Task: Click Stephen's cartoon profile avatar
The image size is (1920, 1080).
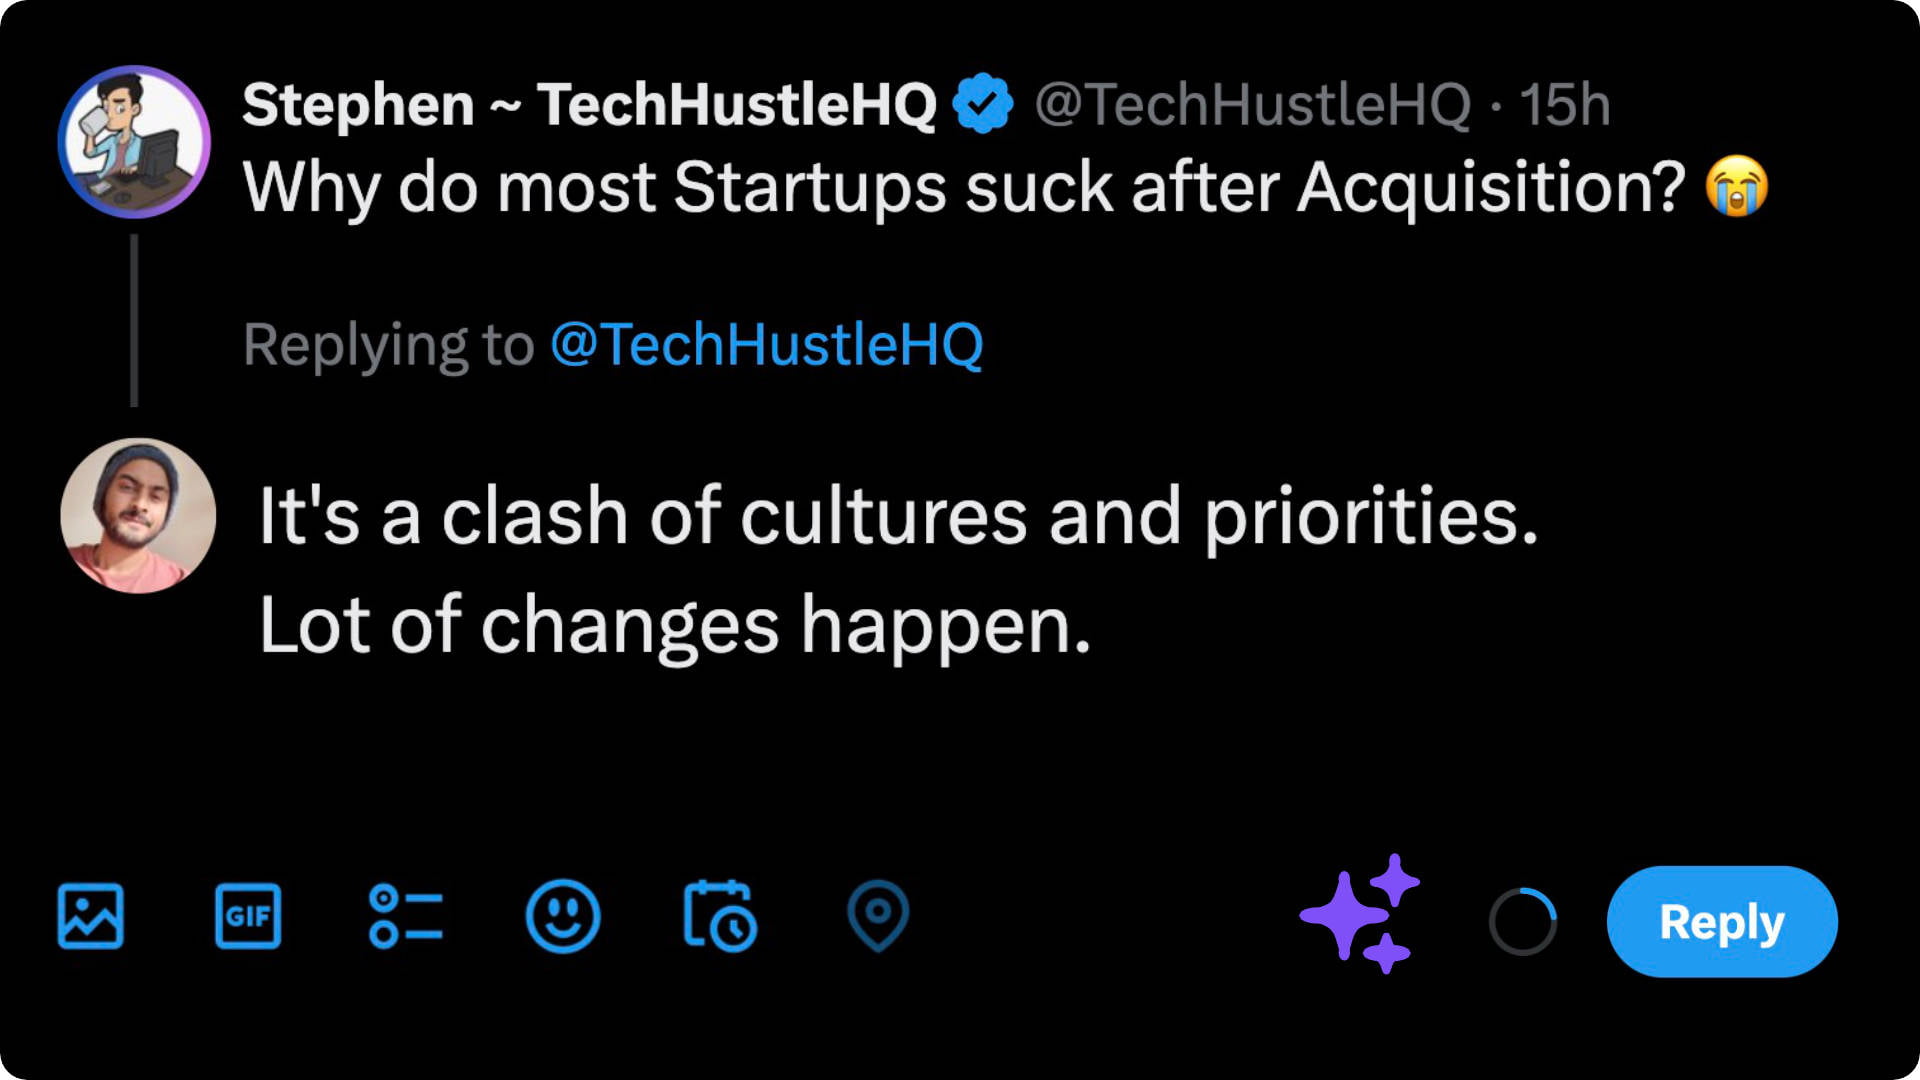Action: click(x=135, y=142)
